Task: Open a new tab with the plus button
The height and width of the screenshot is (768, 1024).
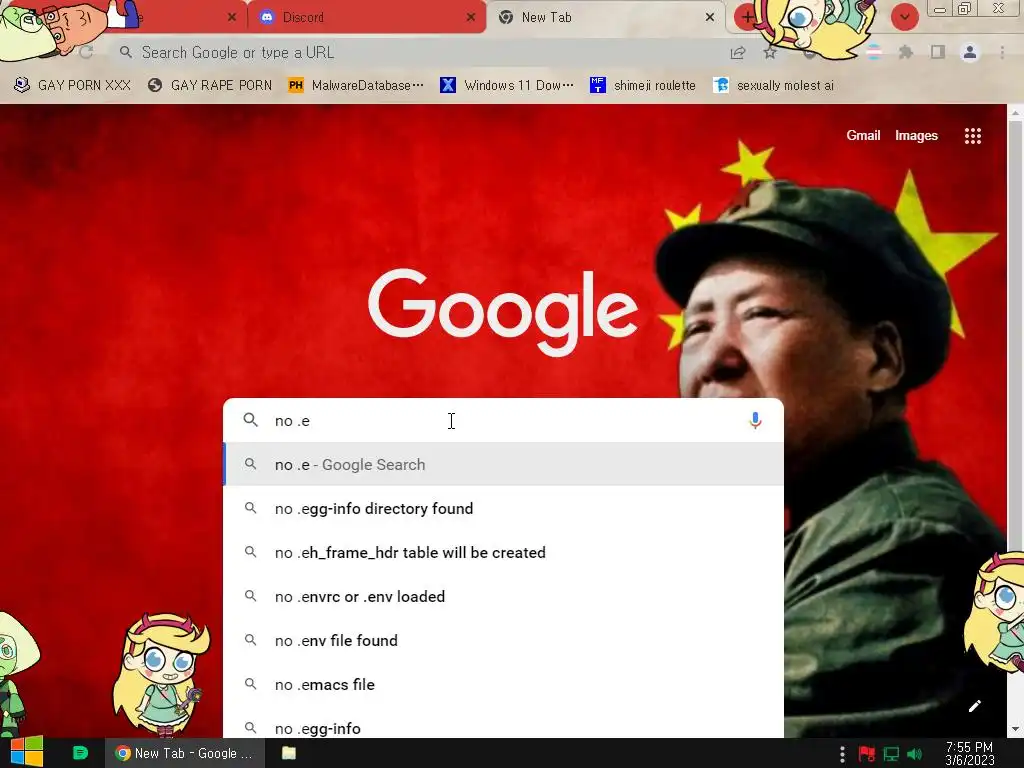Action: (x=746, y=17)
